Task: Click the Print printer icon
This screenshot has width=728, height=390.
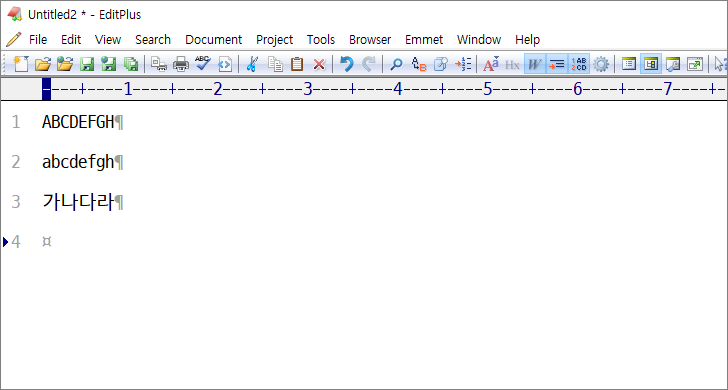Action: (181, 64)
